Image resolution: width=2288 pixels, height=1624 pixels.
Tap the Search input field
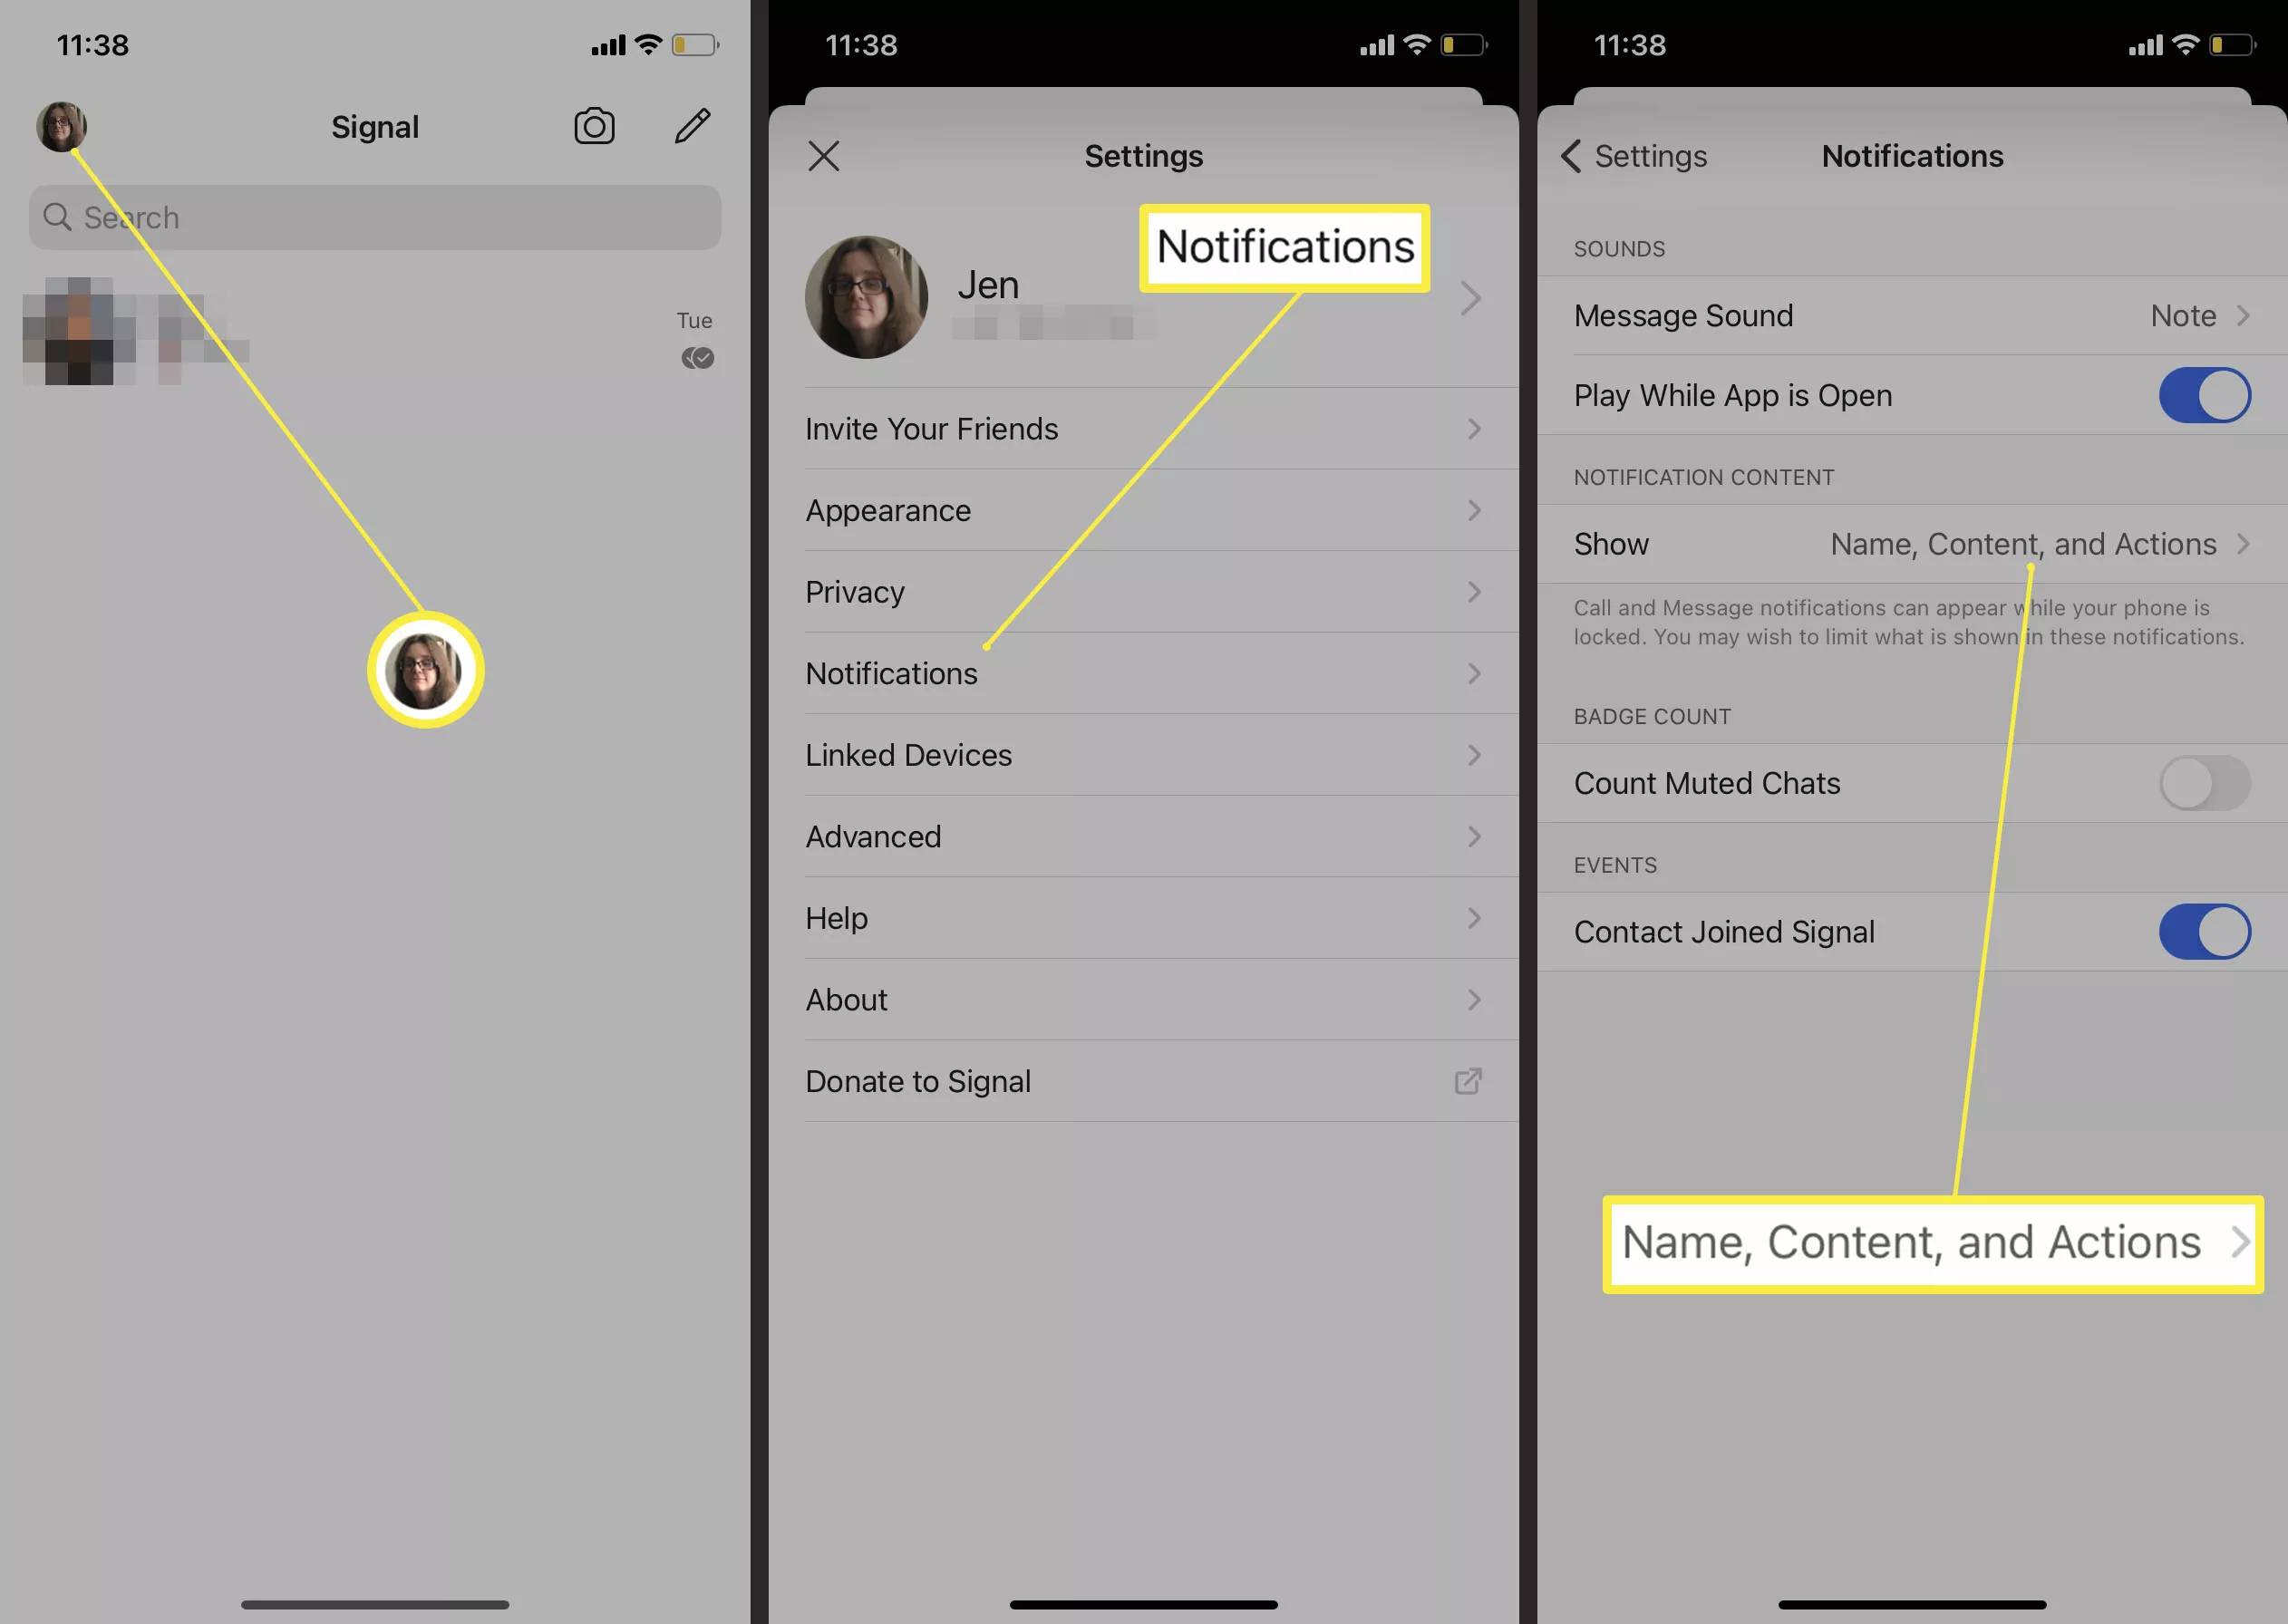pos(376,217)
